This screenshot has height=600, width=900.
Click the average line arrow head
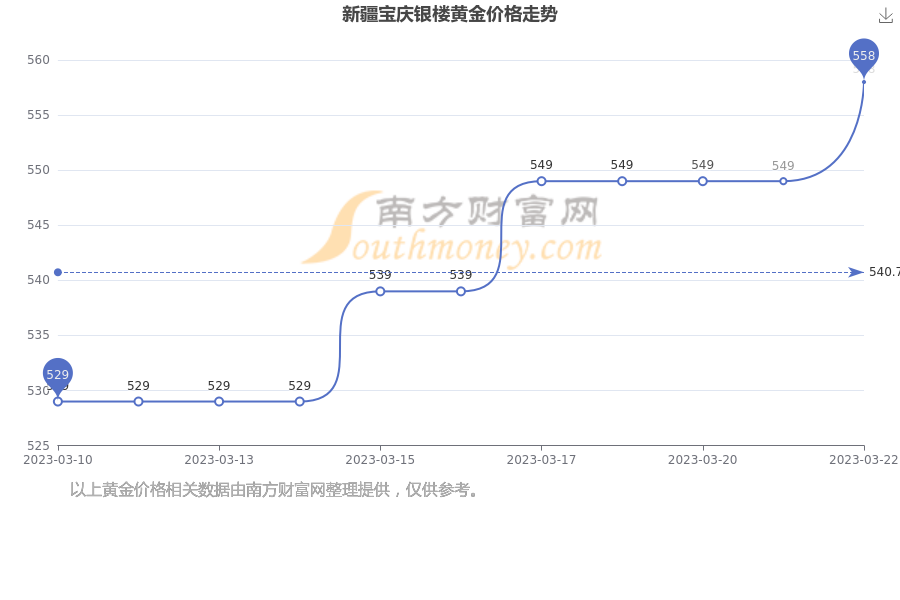[x=856, y=272]
